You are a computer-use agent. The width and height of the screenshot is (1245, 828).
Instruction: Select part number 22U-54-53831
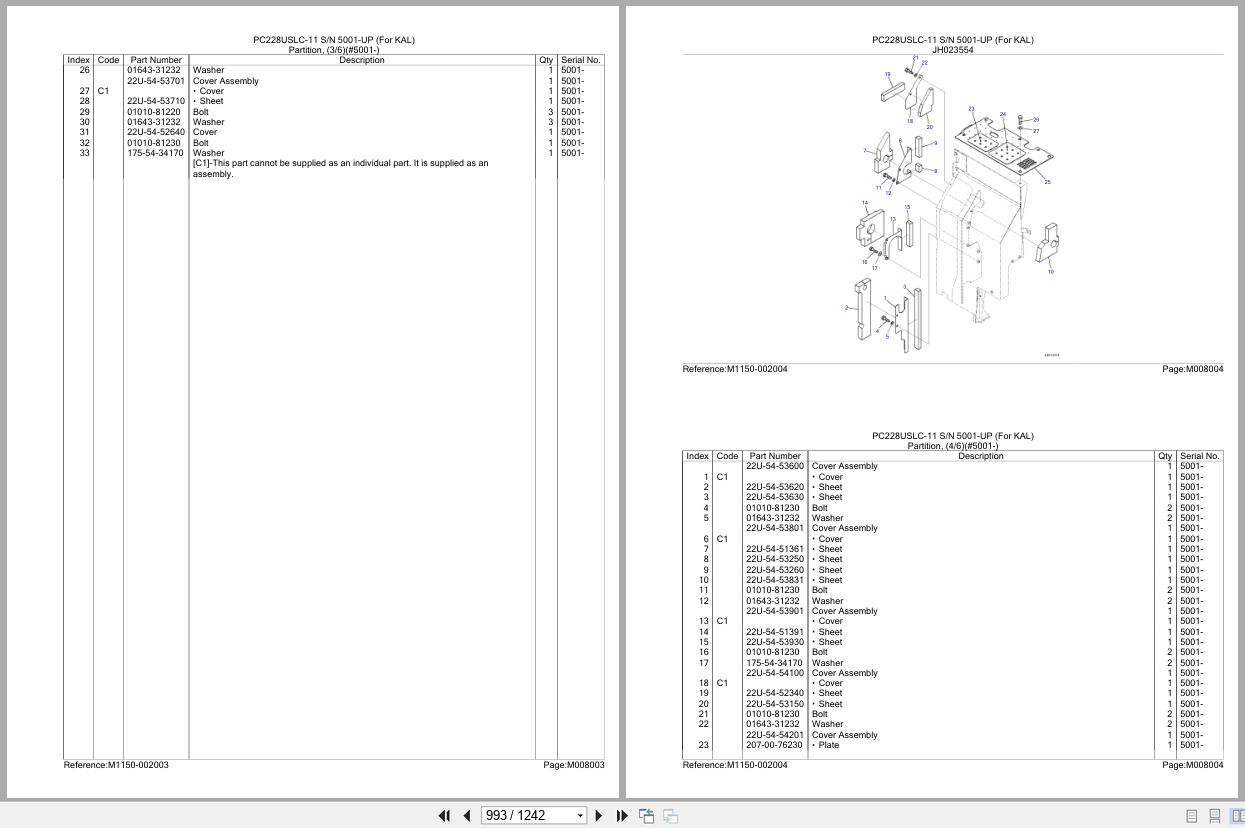tap(774, 580)
